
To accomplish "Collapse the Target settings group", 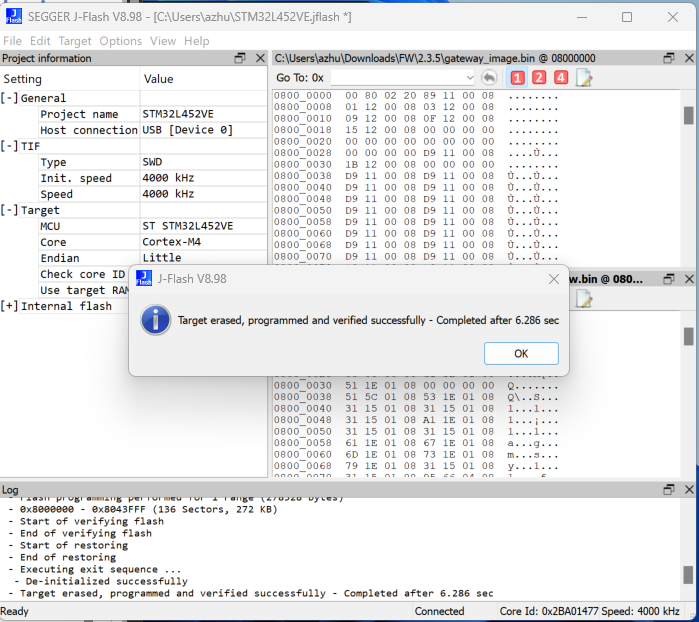I will [x=9, y=210].
